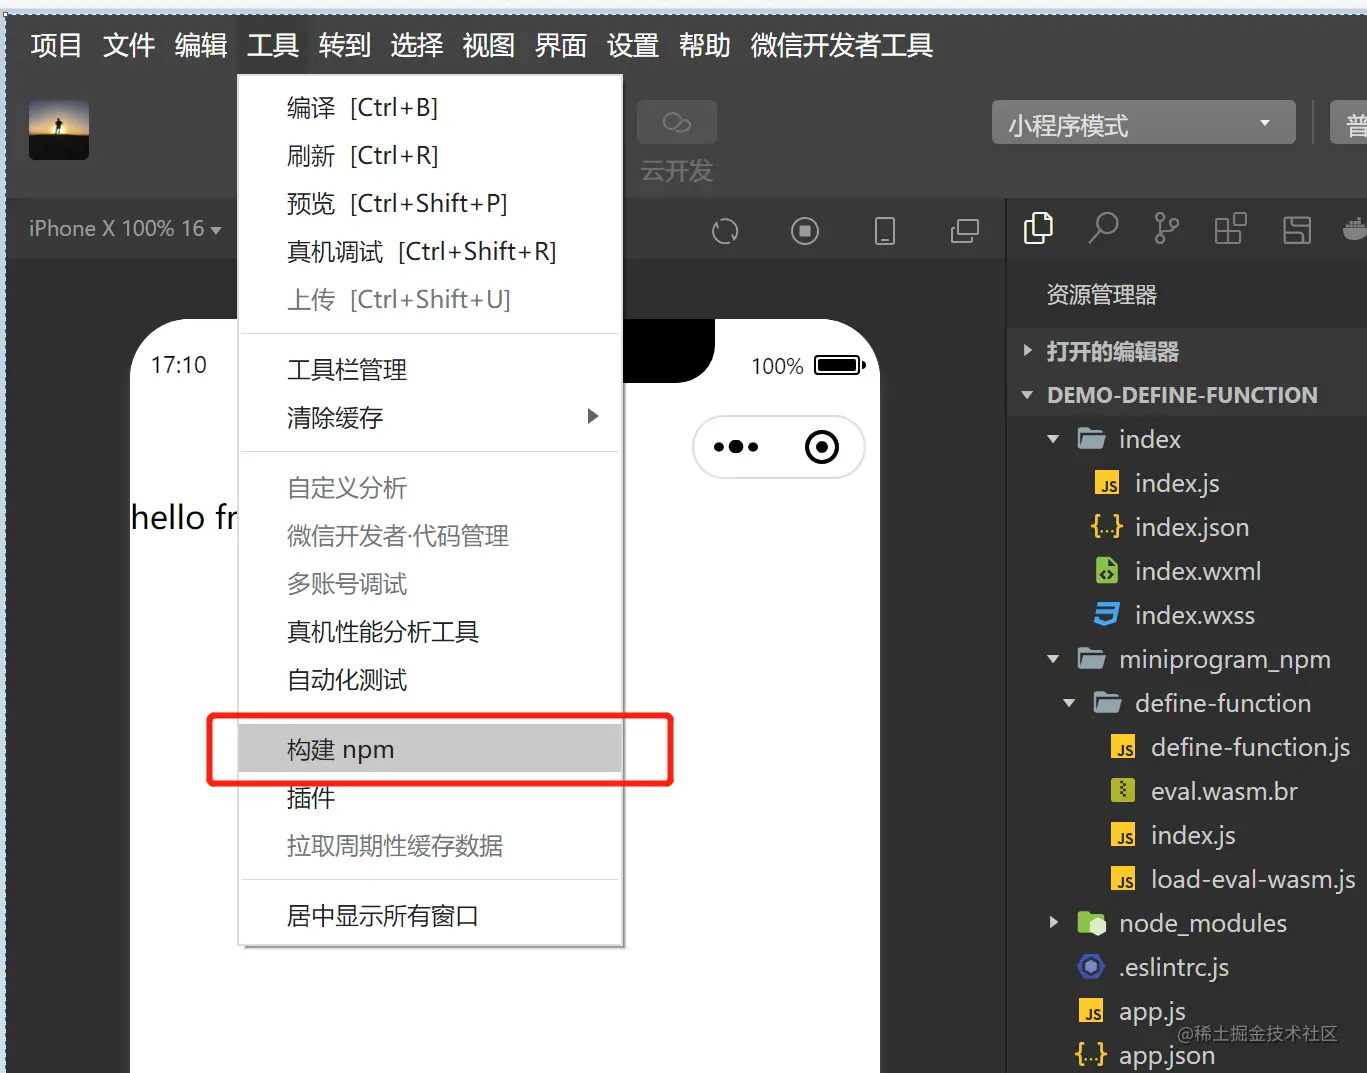The image size is (1367, 1073).
Task: Click the user avatar thumbnail
Action: (x=59, y=130)
